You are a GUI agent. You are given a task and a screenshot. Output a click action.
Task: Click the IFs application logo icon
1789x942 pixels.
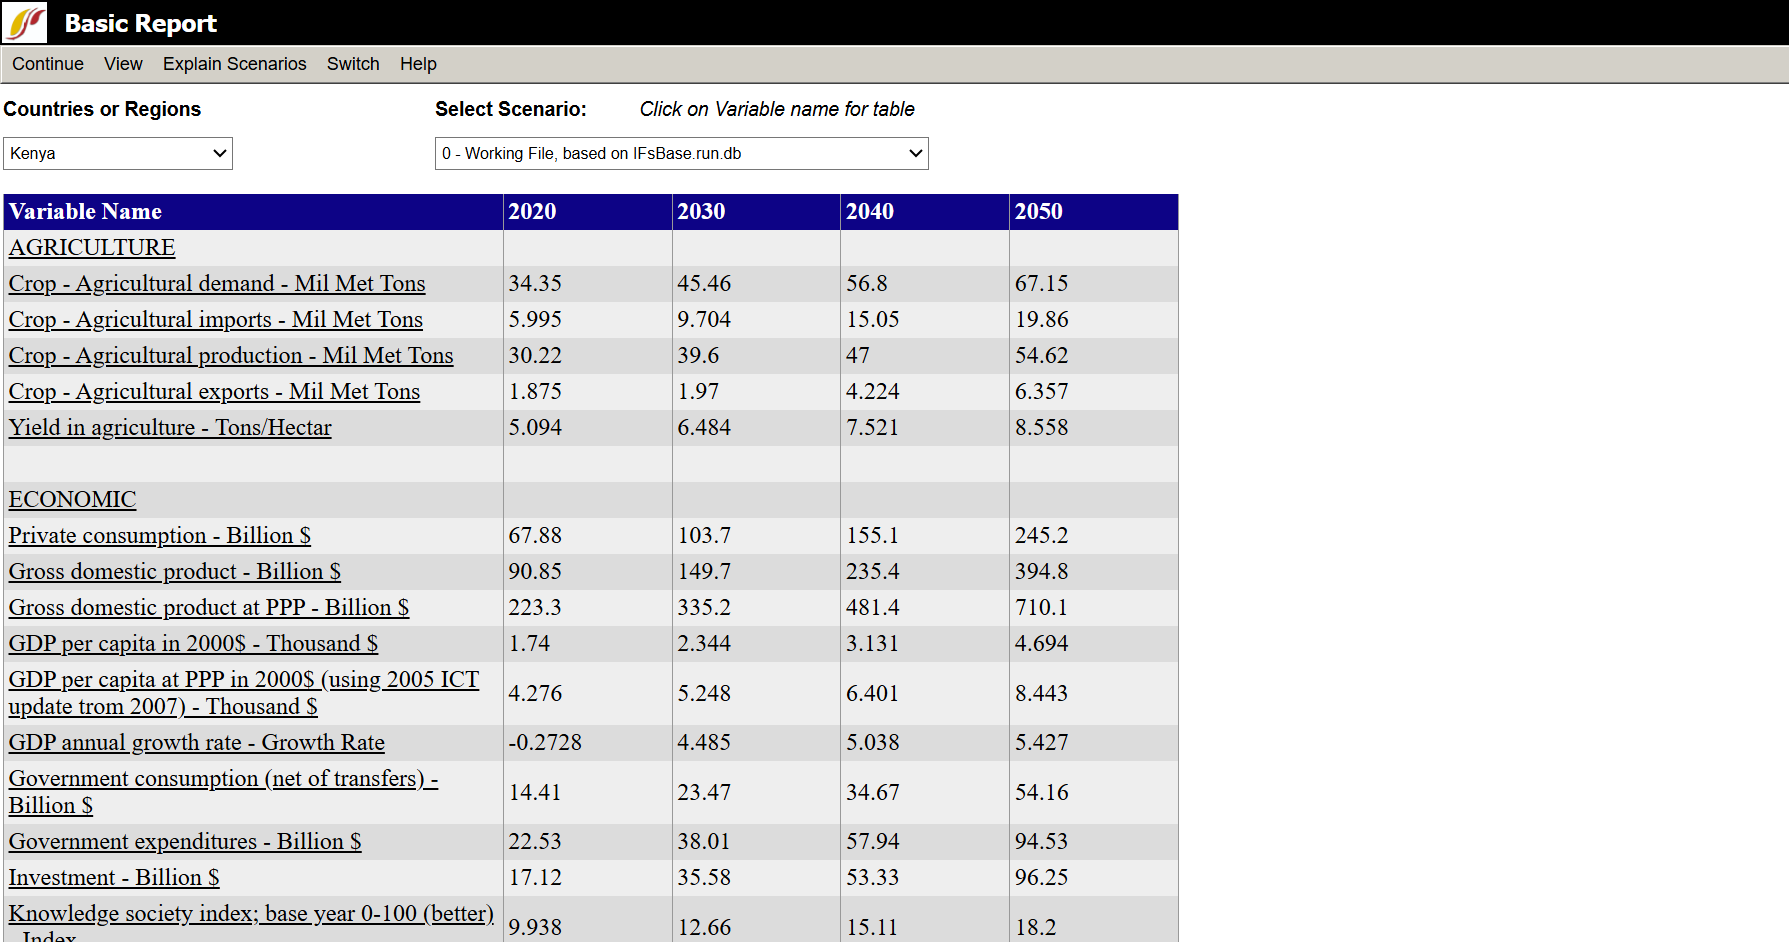click(x=25, y=23)
